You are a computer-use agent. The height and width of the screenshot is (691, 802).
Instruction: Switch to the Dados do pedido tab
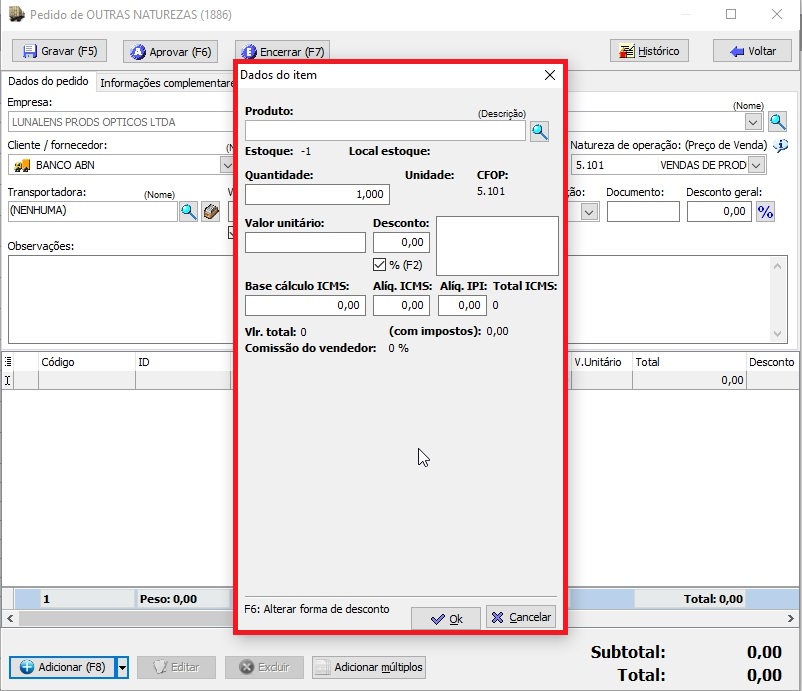pyautogui.click(x=48, y=81)
